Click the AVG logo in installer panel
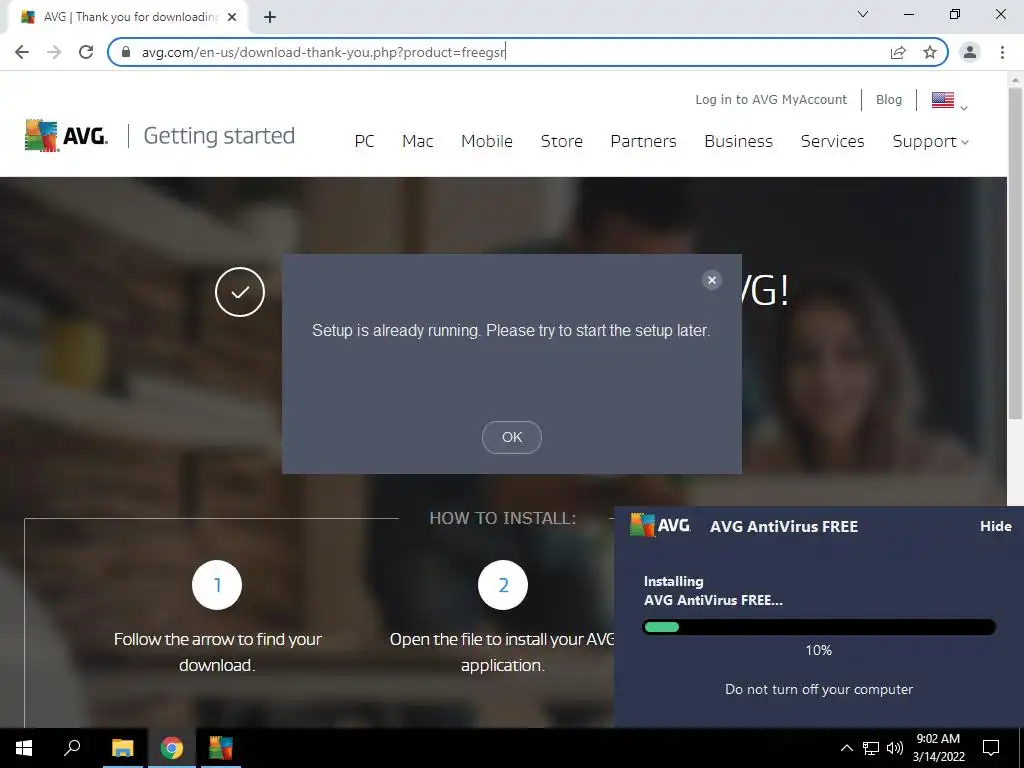This screenshot has height=768, width=1024. (660, 526)
